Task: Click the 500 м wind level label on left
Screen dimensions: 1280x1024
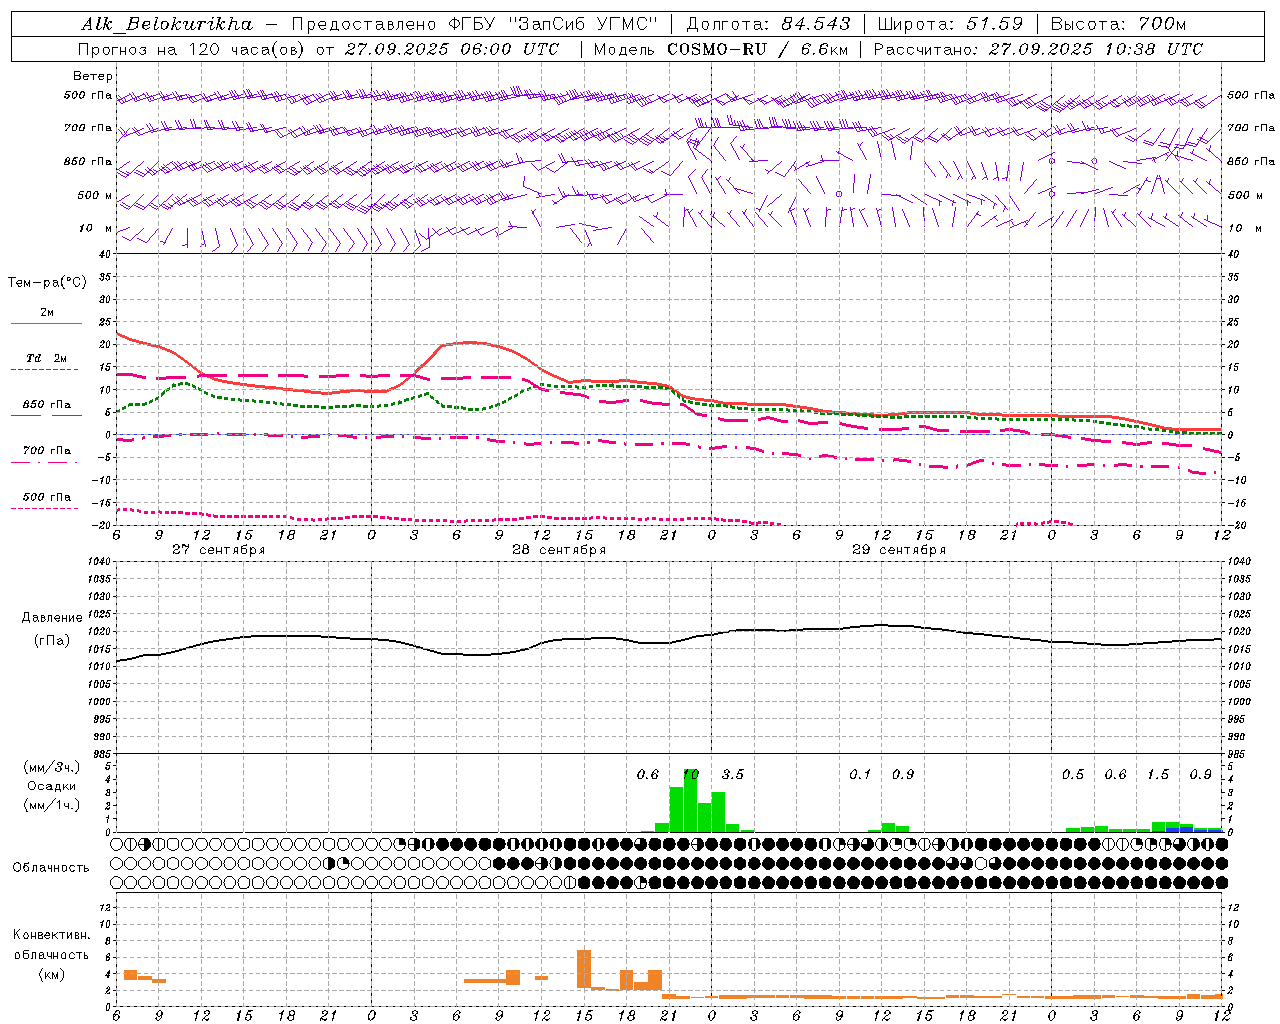Action: click(96, 196)
